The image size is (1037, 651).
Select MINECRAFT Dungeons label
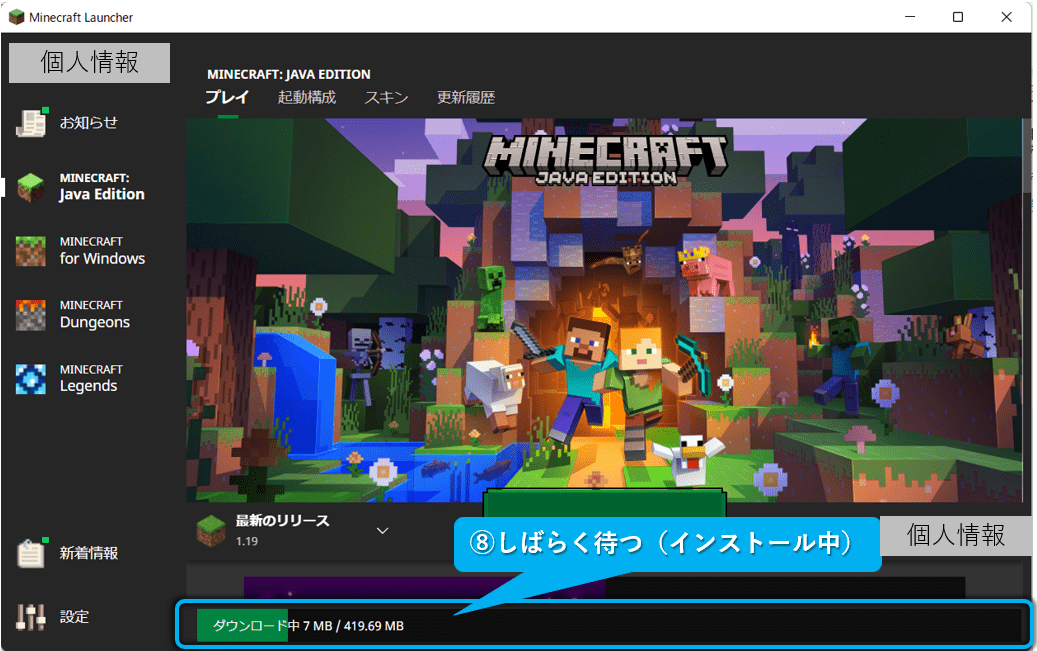[95, 315]
